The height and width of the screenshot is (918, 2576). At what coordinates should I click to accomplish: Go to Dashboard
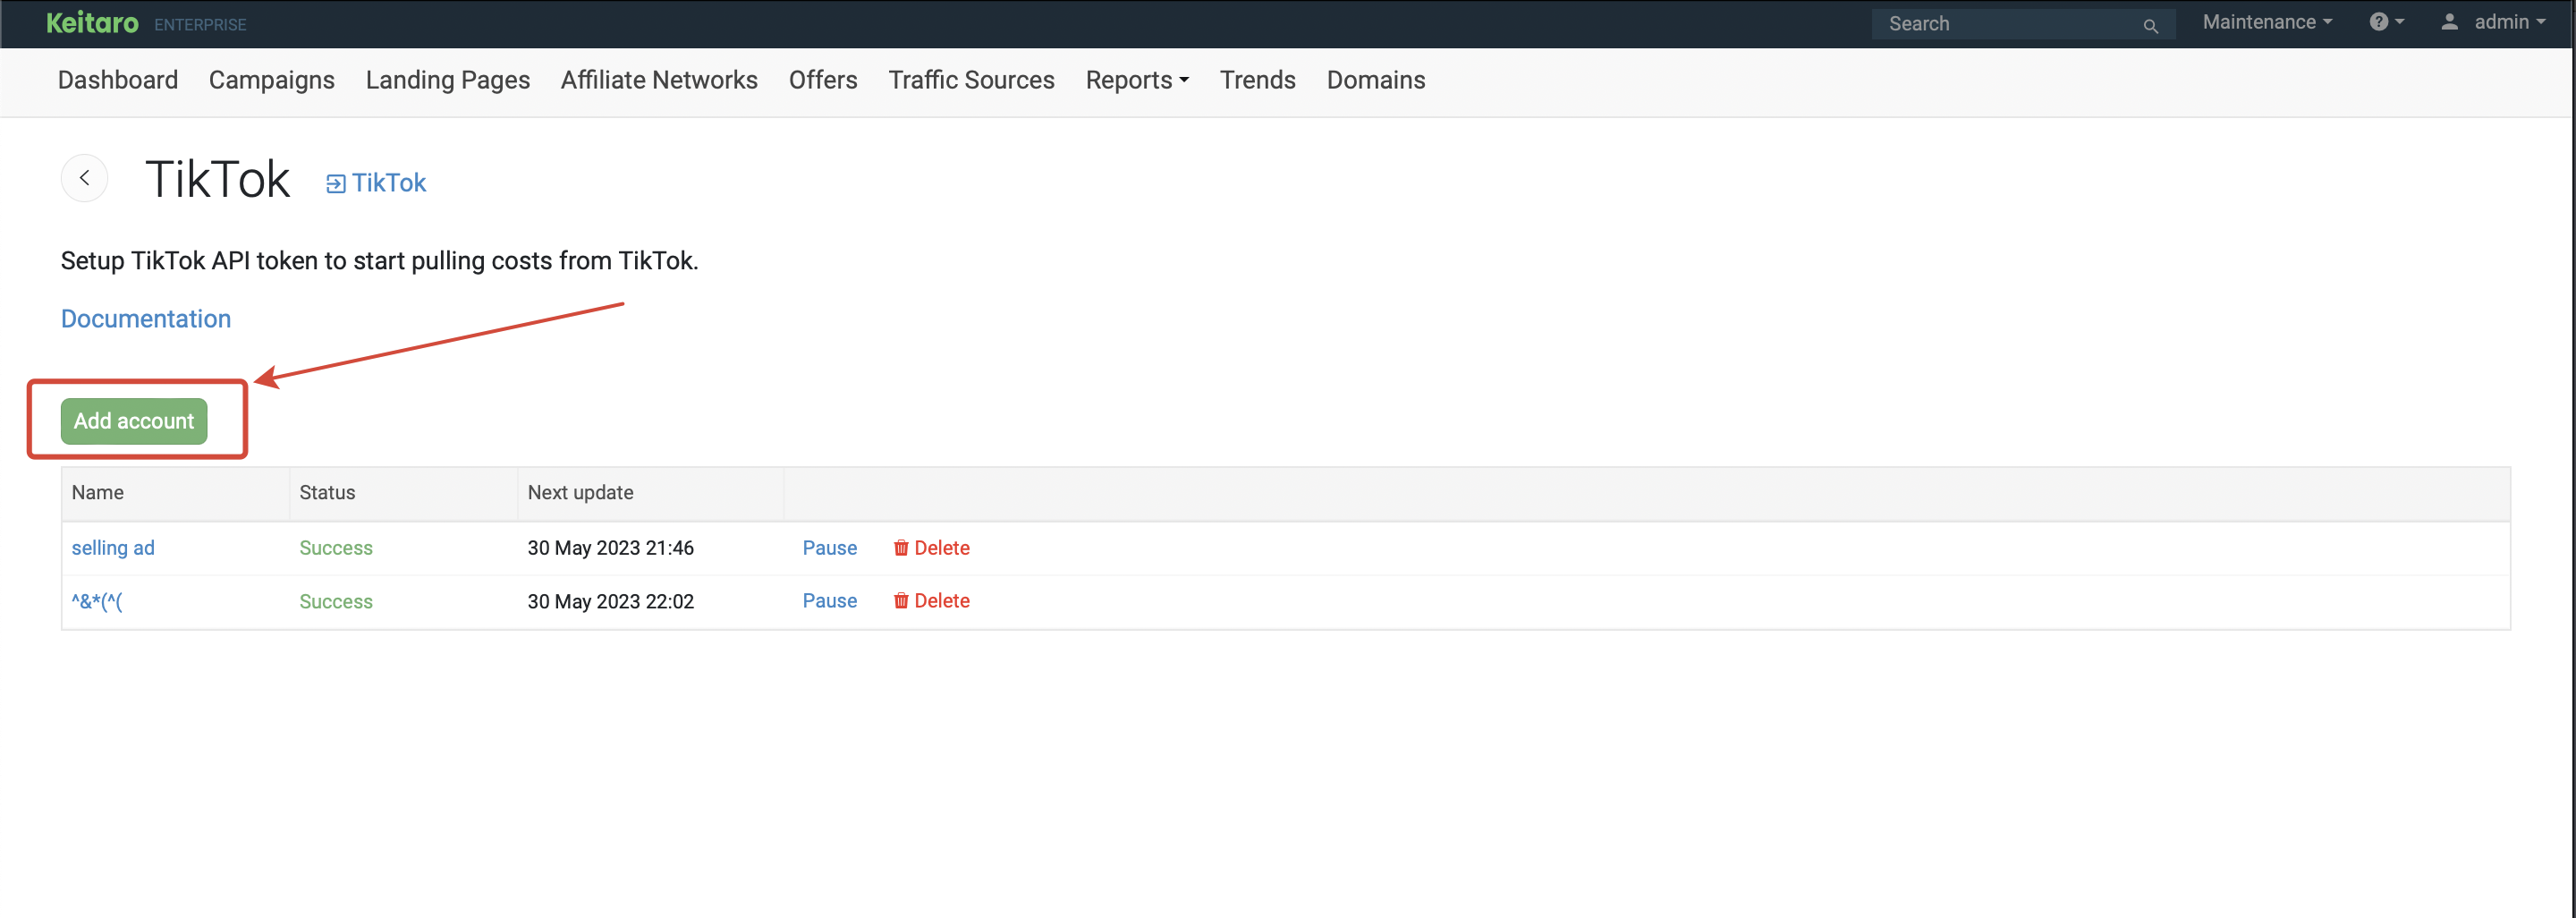[118, 80]
